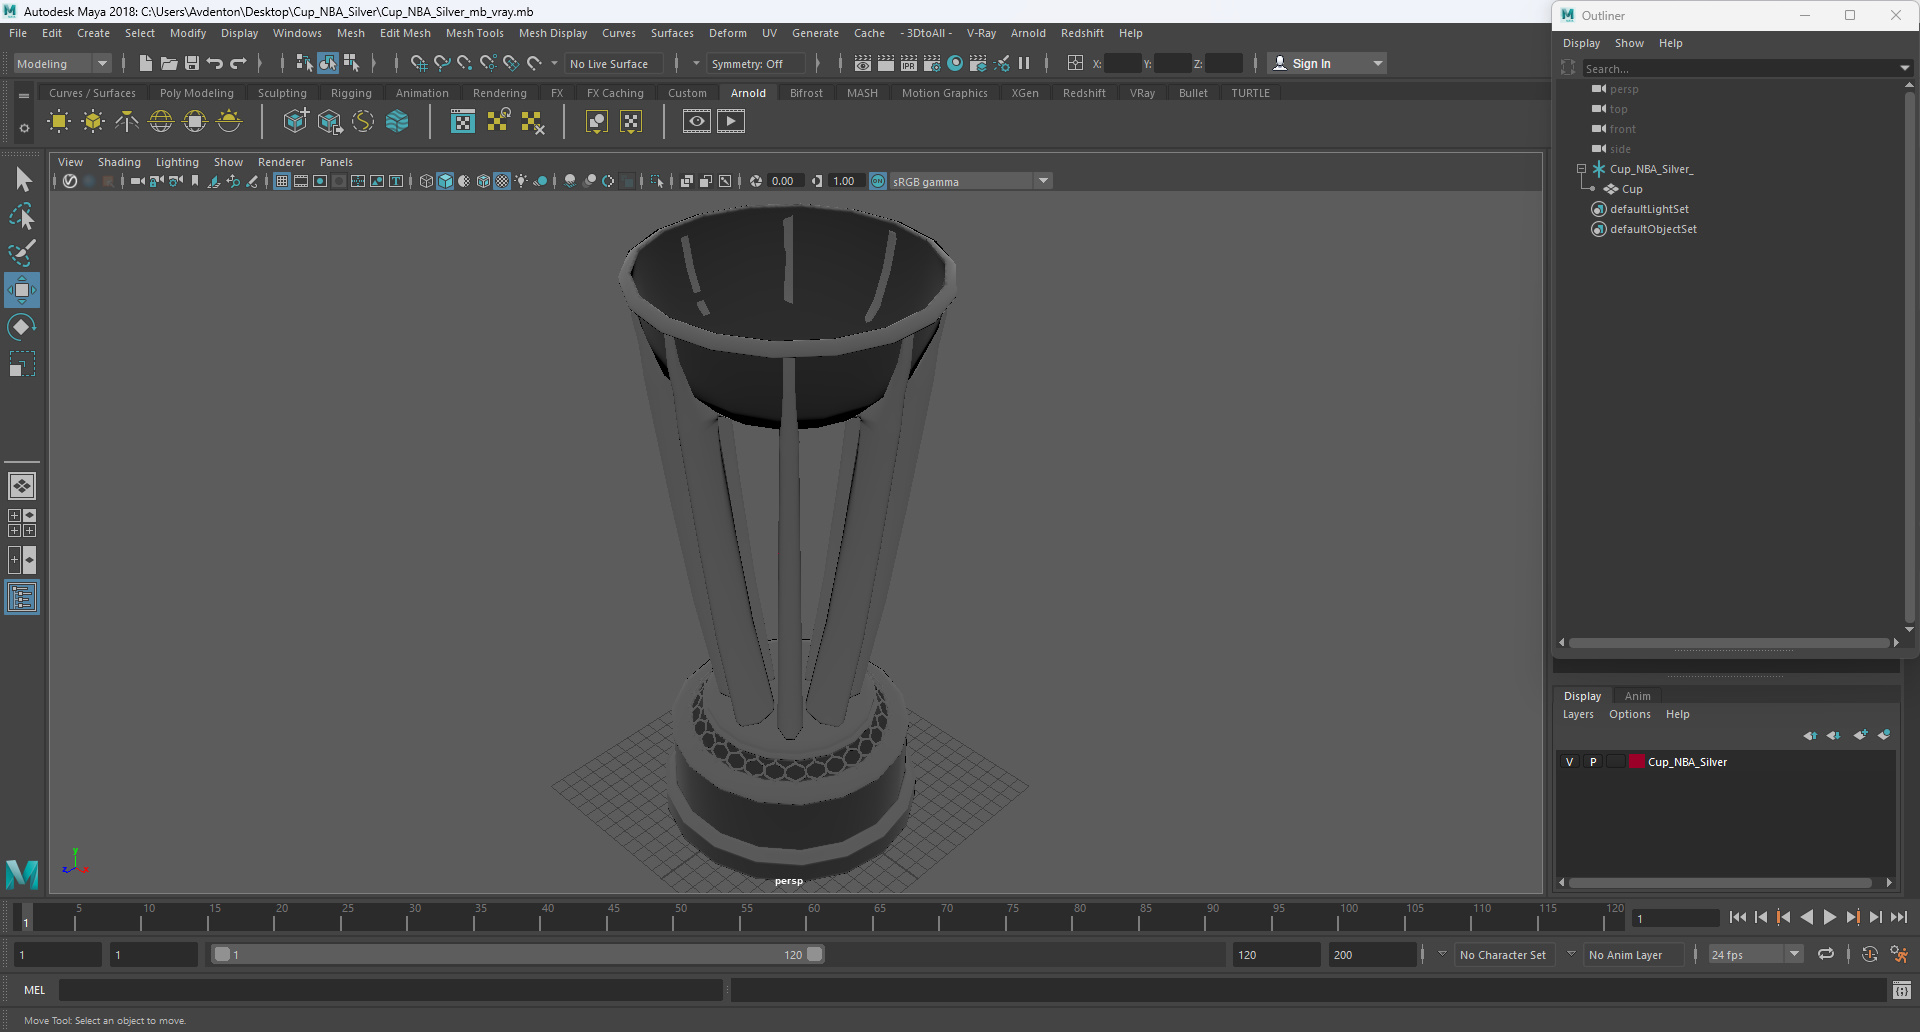Open the Mesh Tools menu

tap(474, 33)
